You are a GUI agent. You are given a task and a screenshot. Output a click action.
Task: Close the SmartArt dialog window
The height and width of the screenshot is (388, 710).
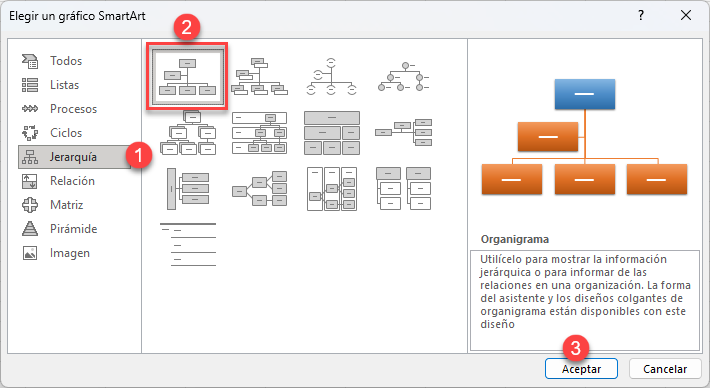point(686,15)
